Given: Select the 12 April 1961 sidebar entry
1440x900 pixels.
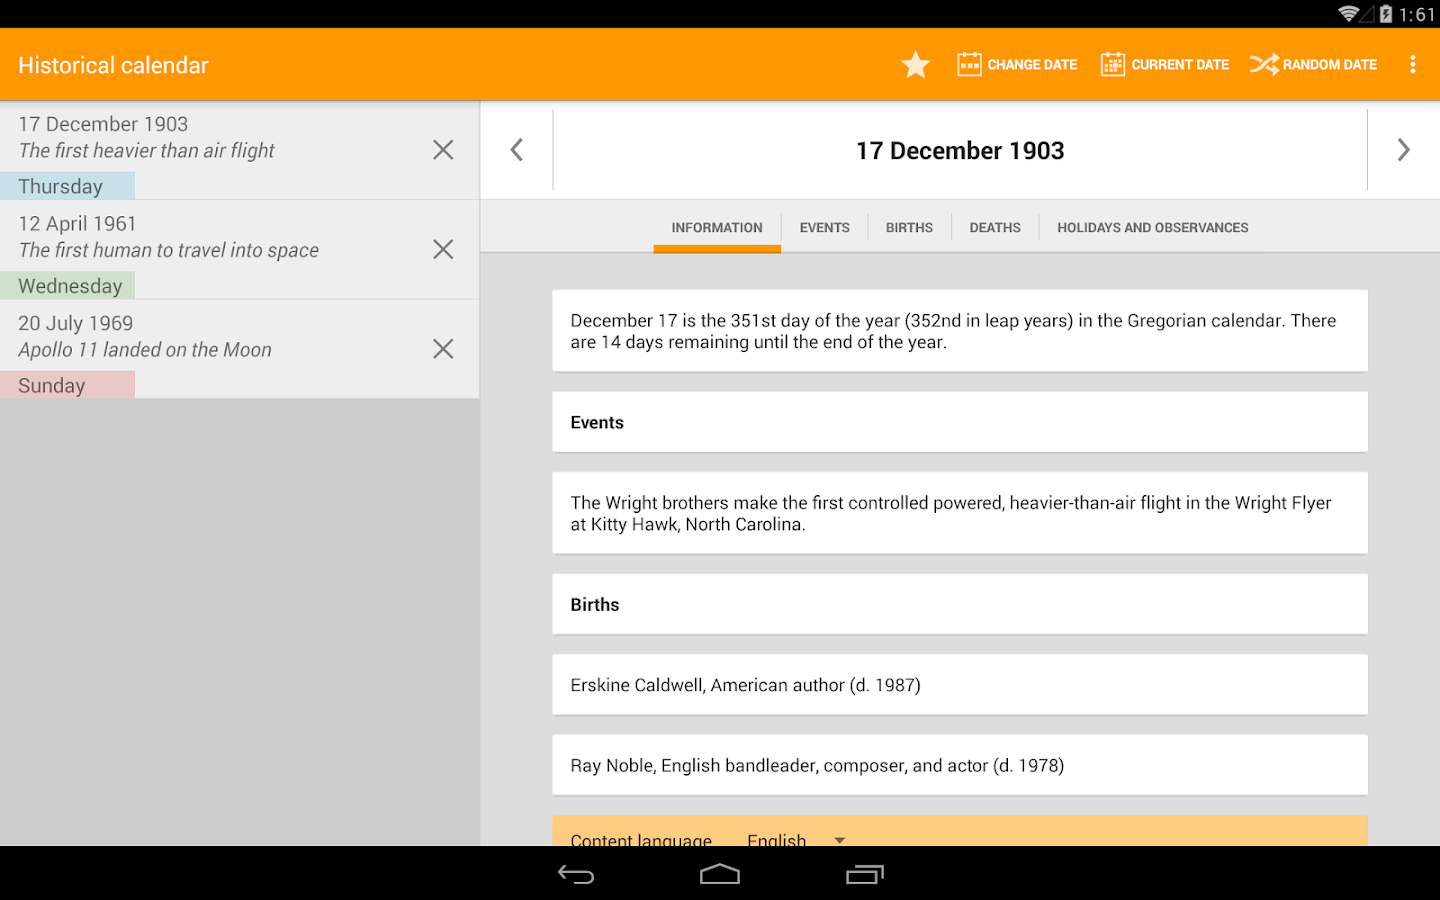Looking at the screenshot, I should click(x=200, y=249).
